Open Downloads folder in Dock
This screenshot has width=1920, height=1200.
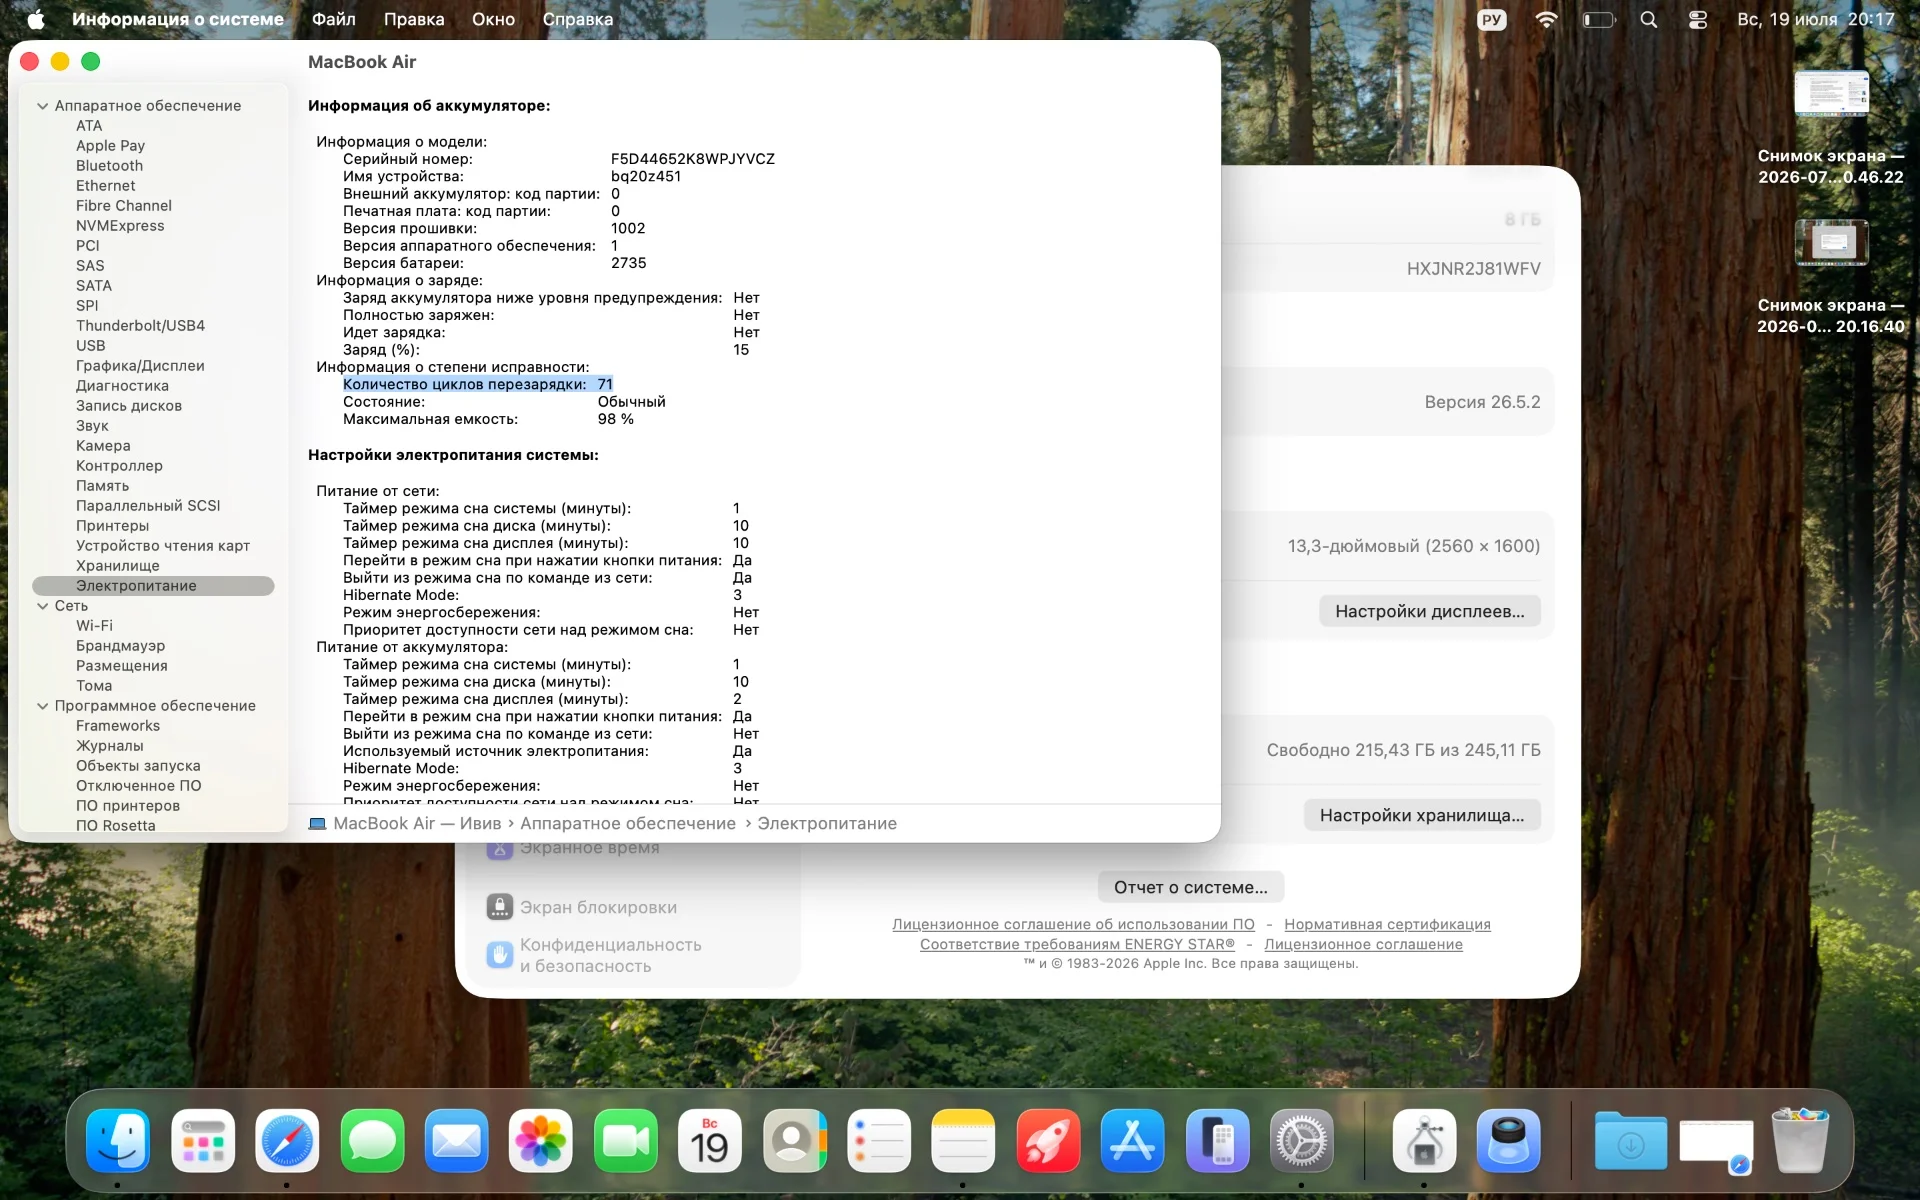point(1630,1141)
